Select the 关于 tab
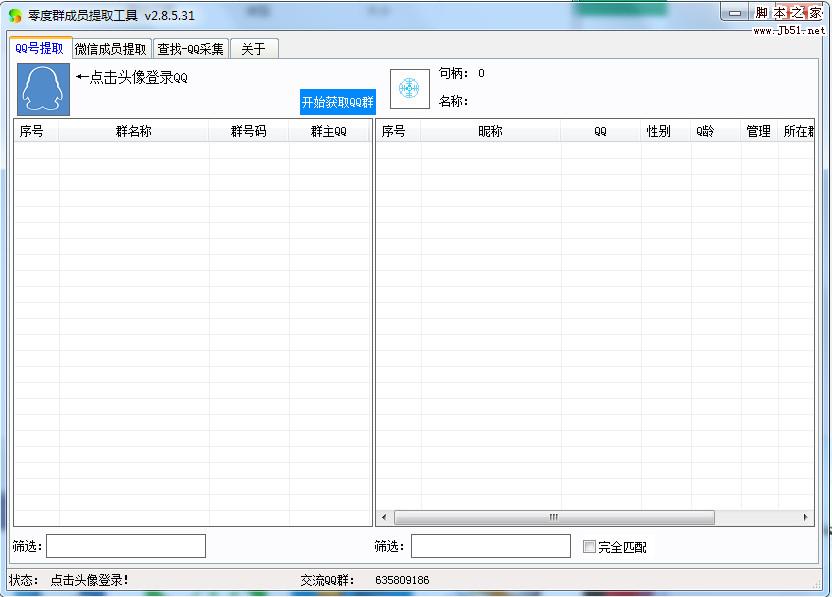The image size is (832, 597). point(253,49)
